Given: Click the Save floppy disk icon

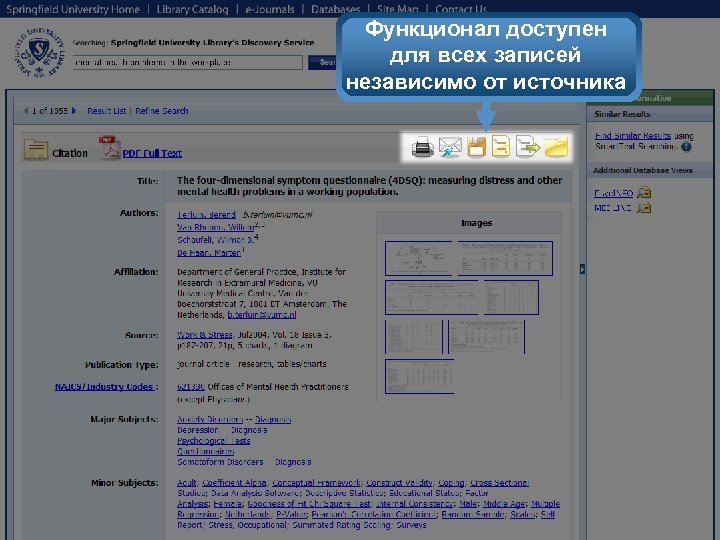Looking at the screenshot, I should click(477, 147).
